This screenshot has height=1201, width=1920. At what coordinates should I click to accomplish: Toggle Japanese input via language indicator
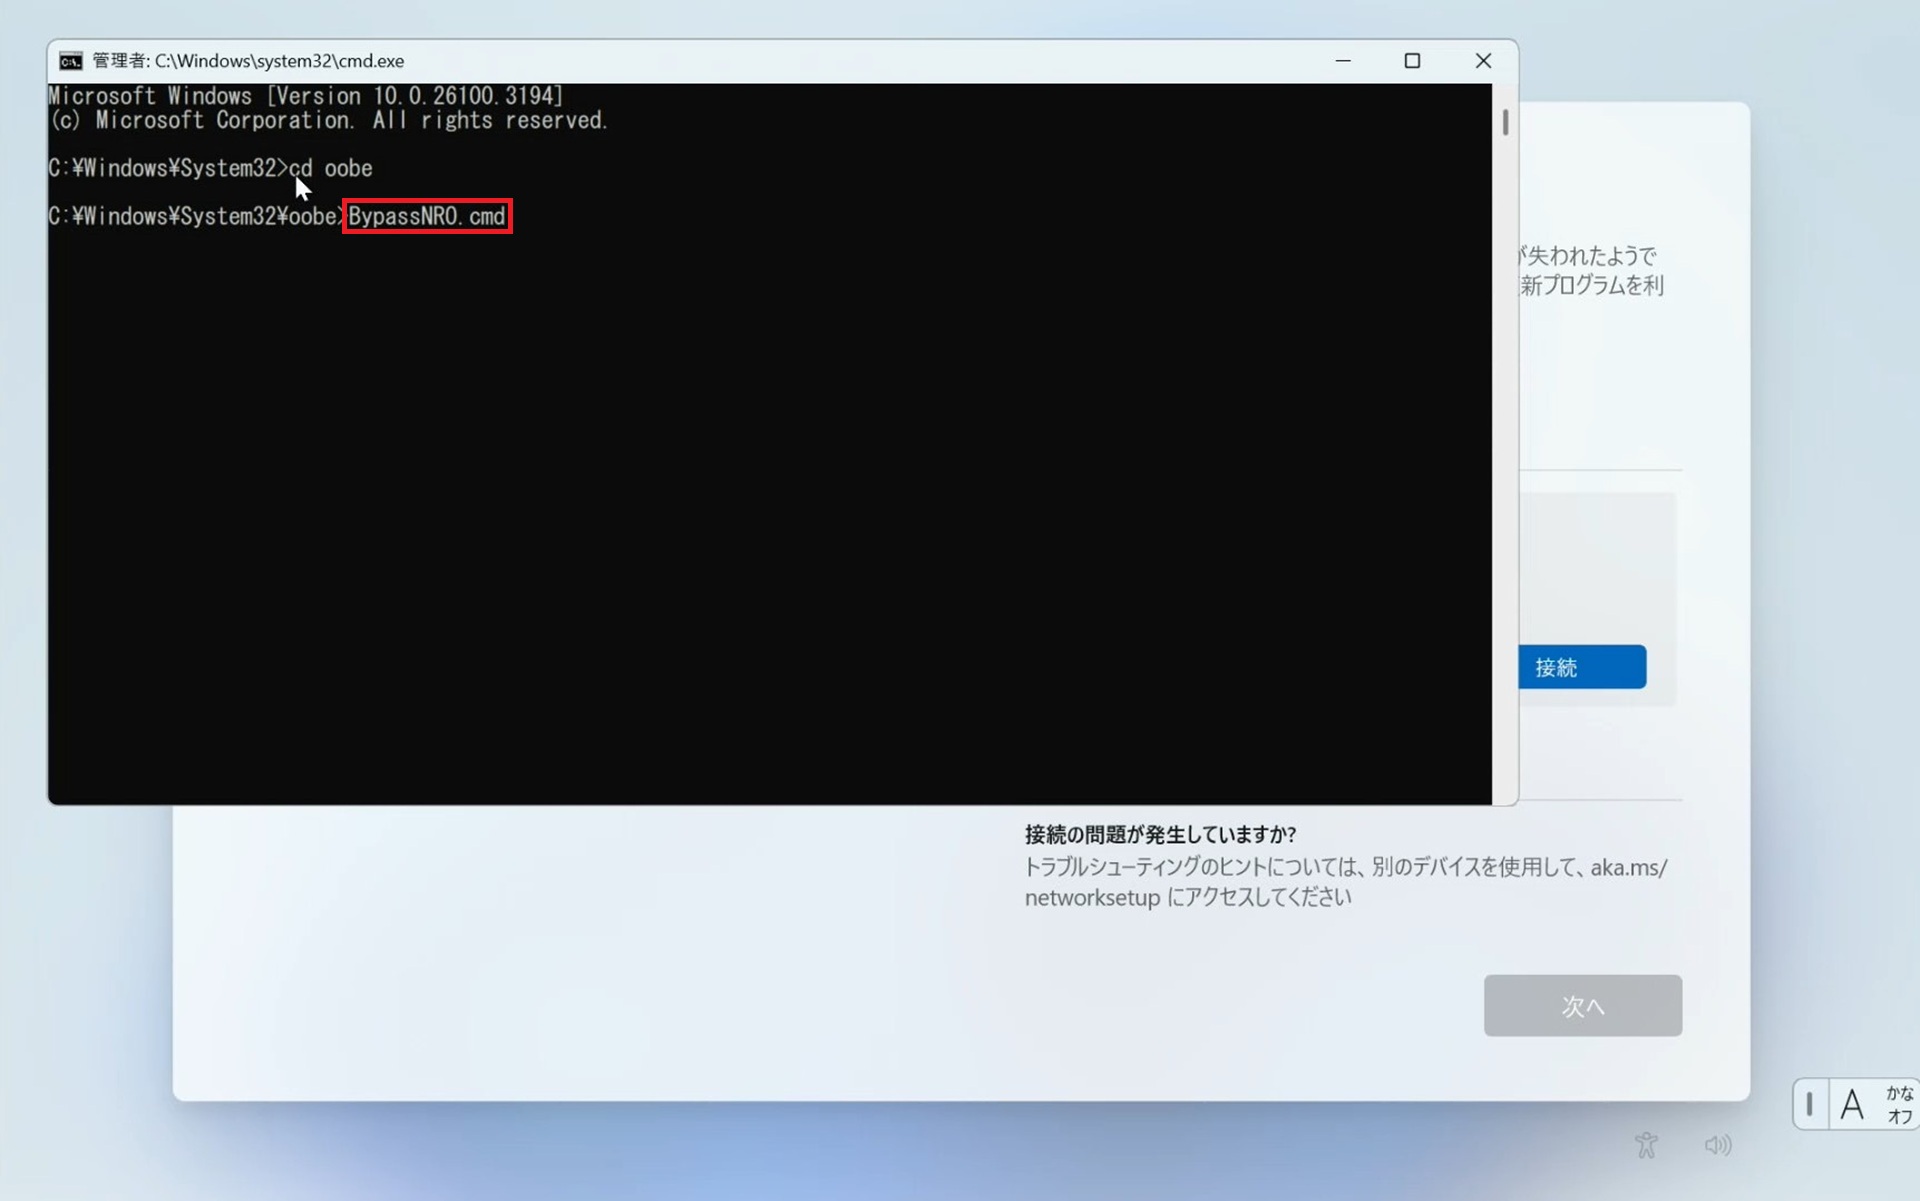[x=1852, y=1105]
